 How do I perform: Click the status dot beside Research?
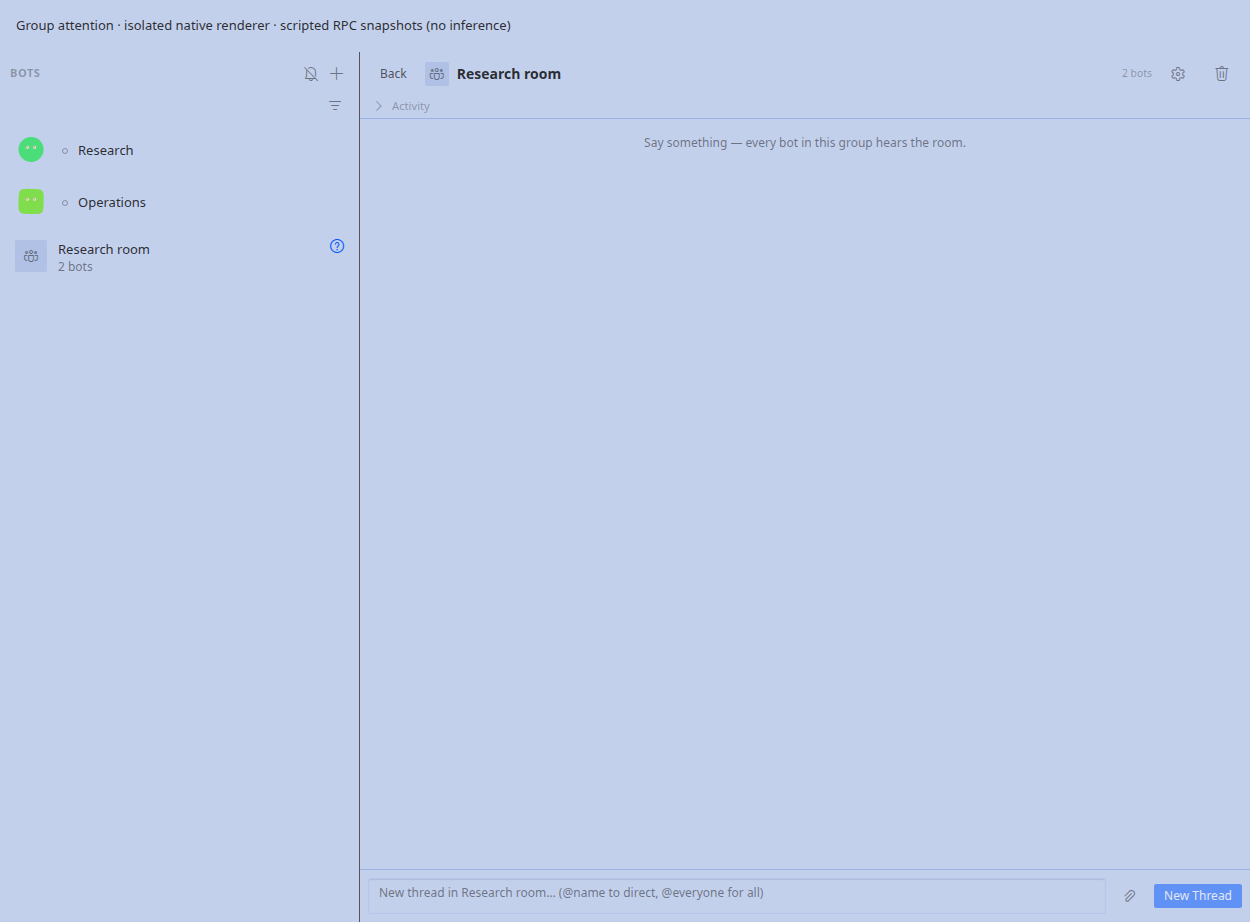pos(66,151)
